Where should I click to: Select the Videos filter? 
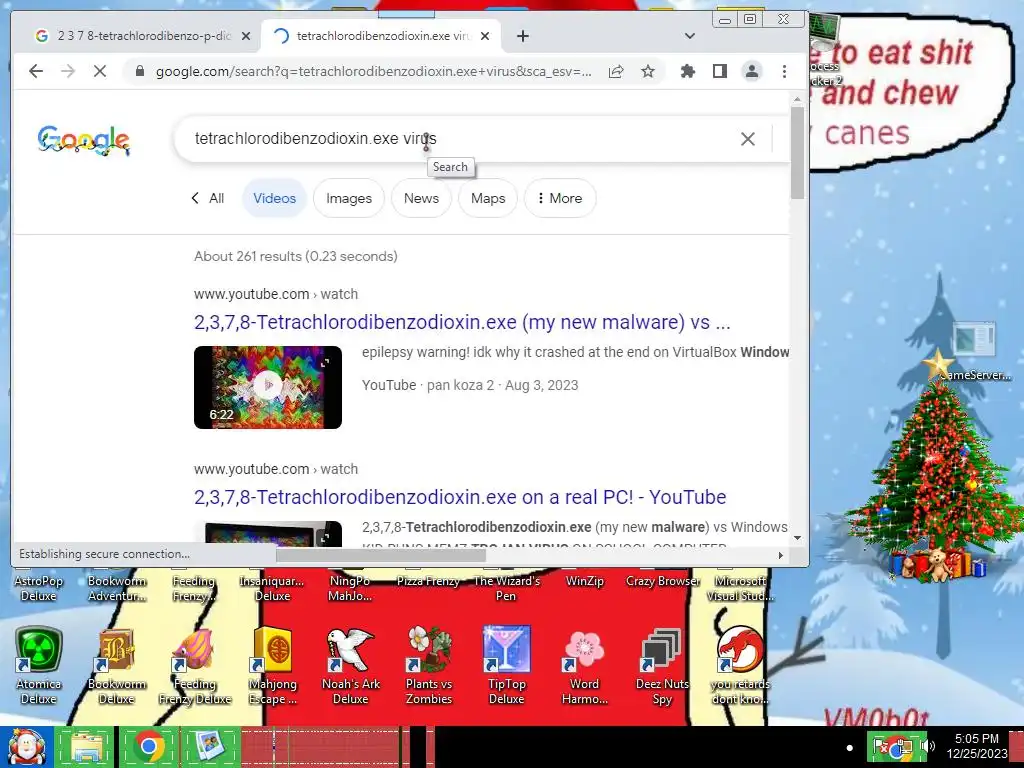tap(274, 198)
